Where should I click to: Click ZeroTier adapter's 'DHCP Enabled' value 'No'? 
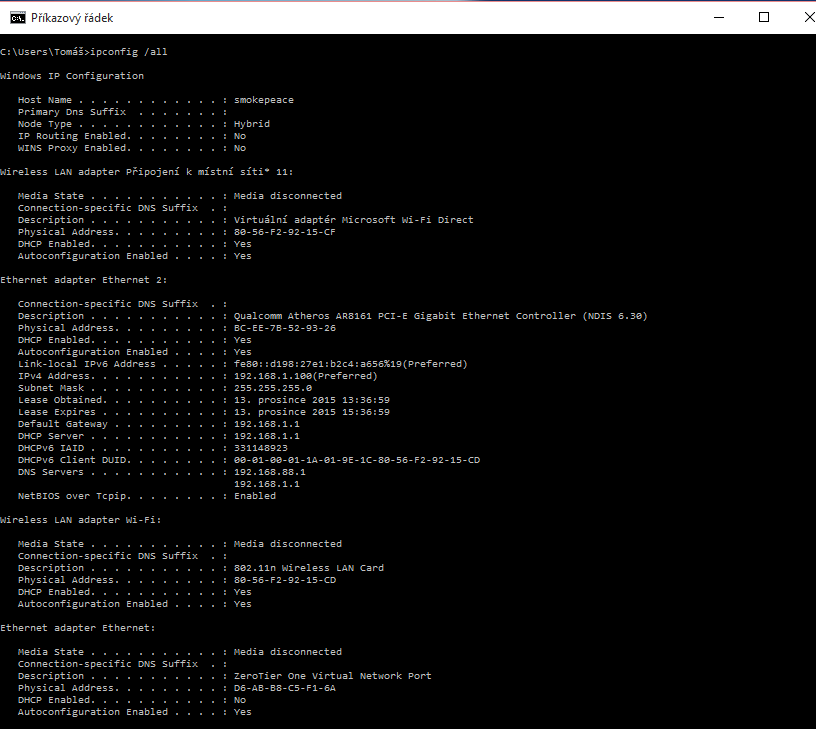pos(240,700)
